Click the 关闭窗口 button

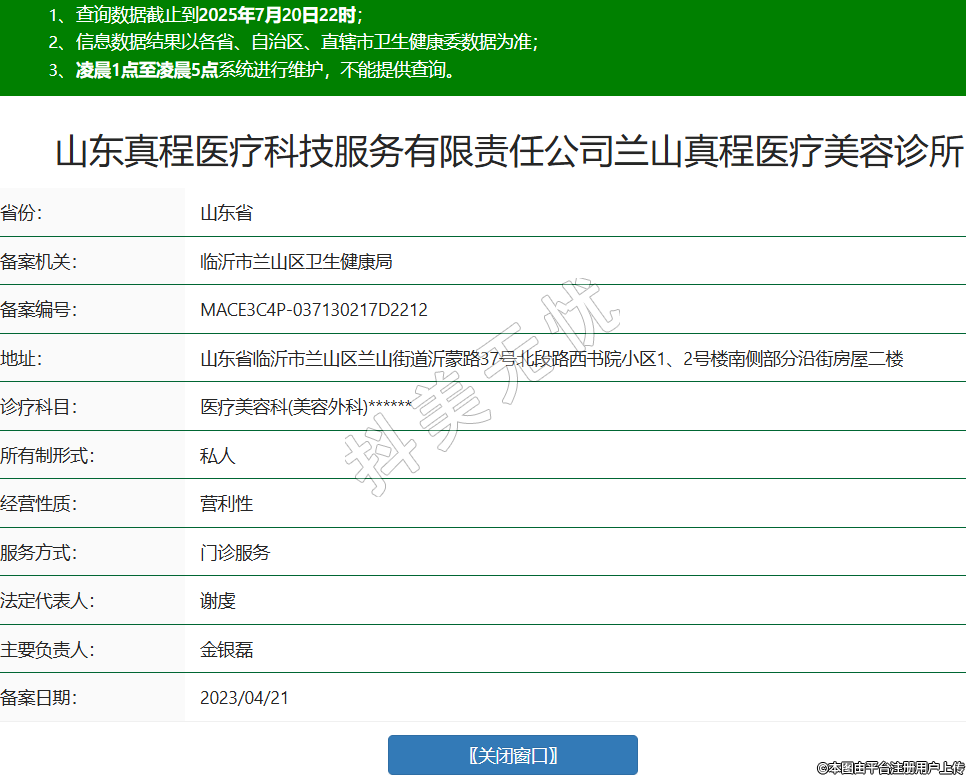point(512,755)
